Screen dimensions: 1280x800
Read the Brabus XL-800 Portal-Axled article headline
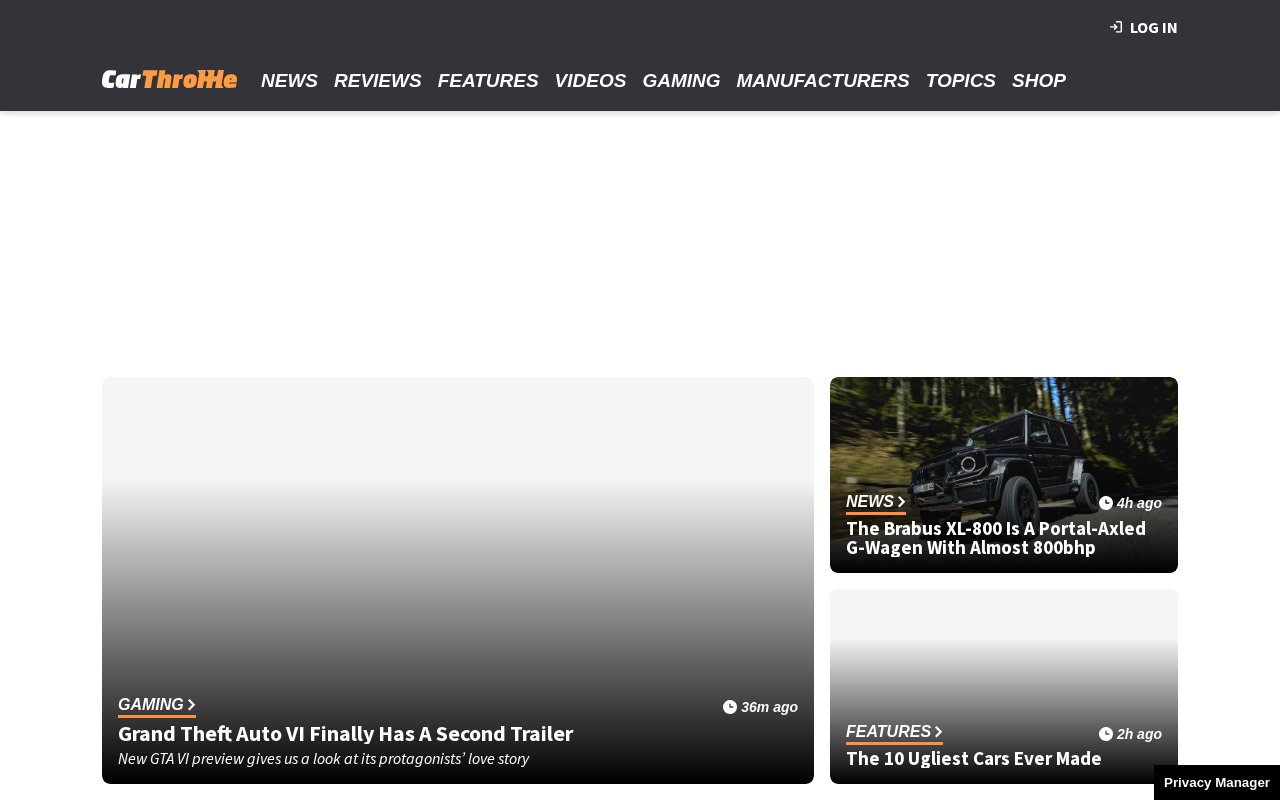(x=996, y=538)
